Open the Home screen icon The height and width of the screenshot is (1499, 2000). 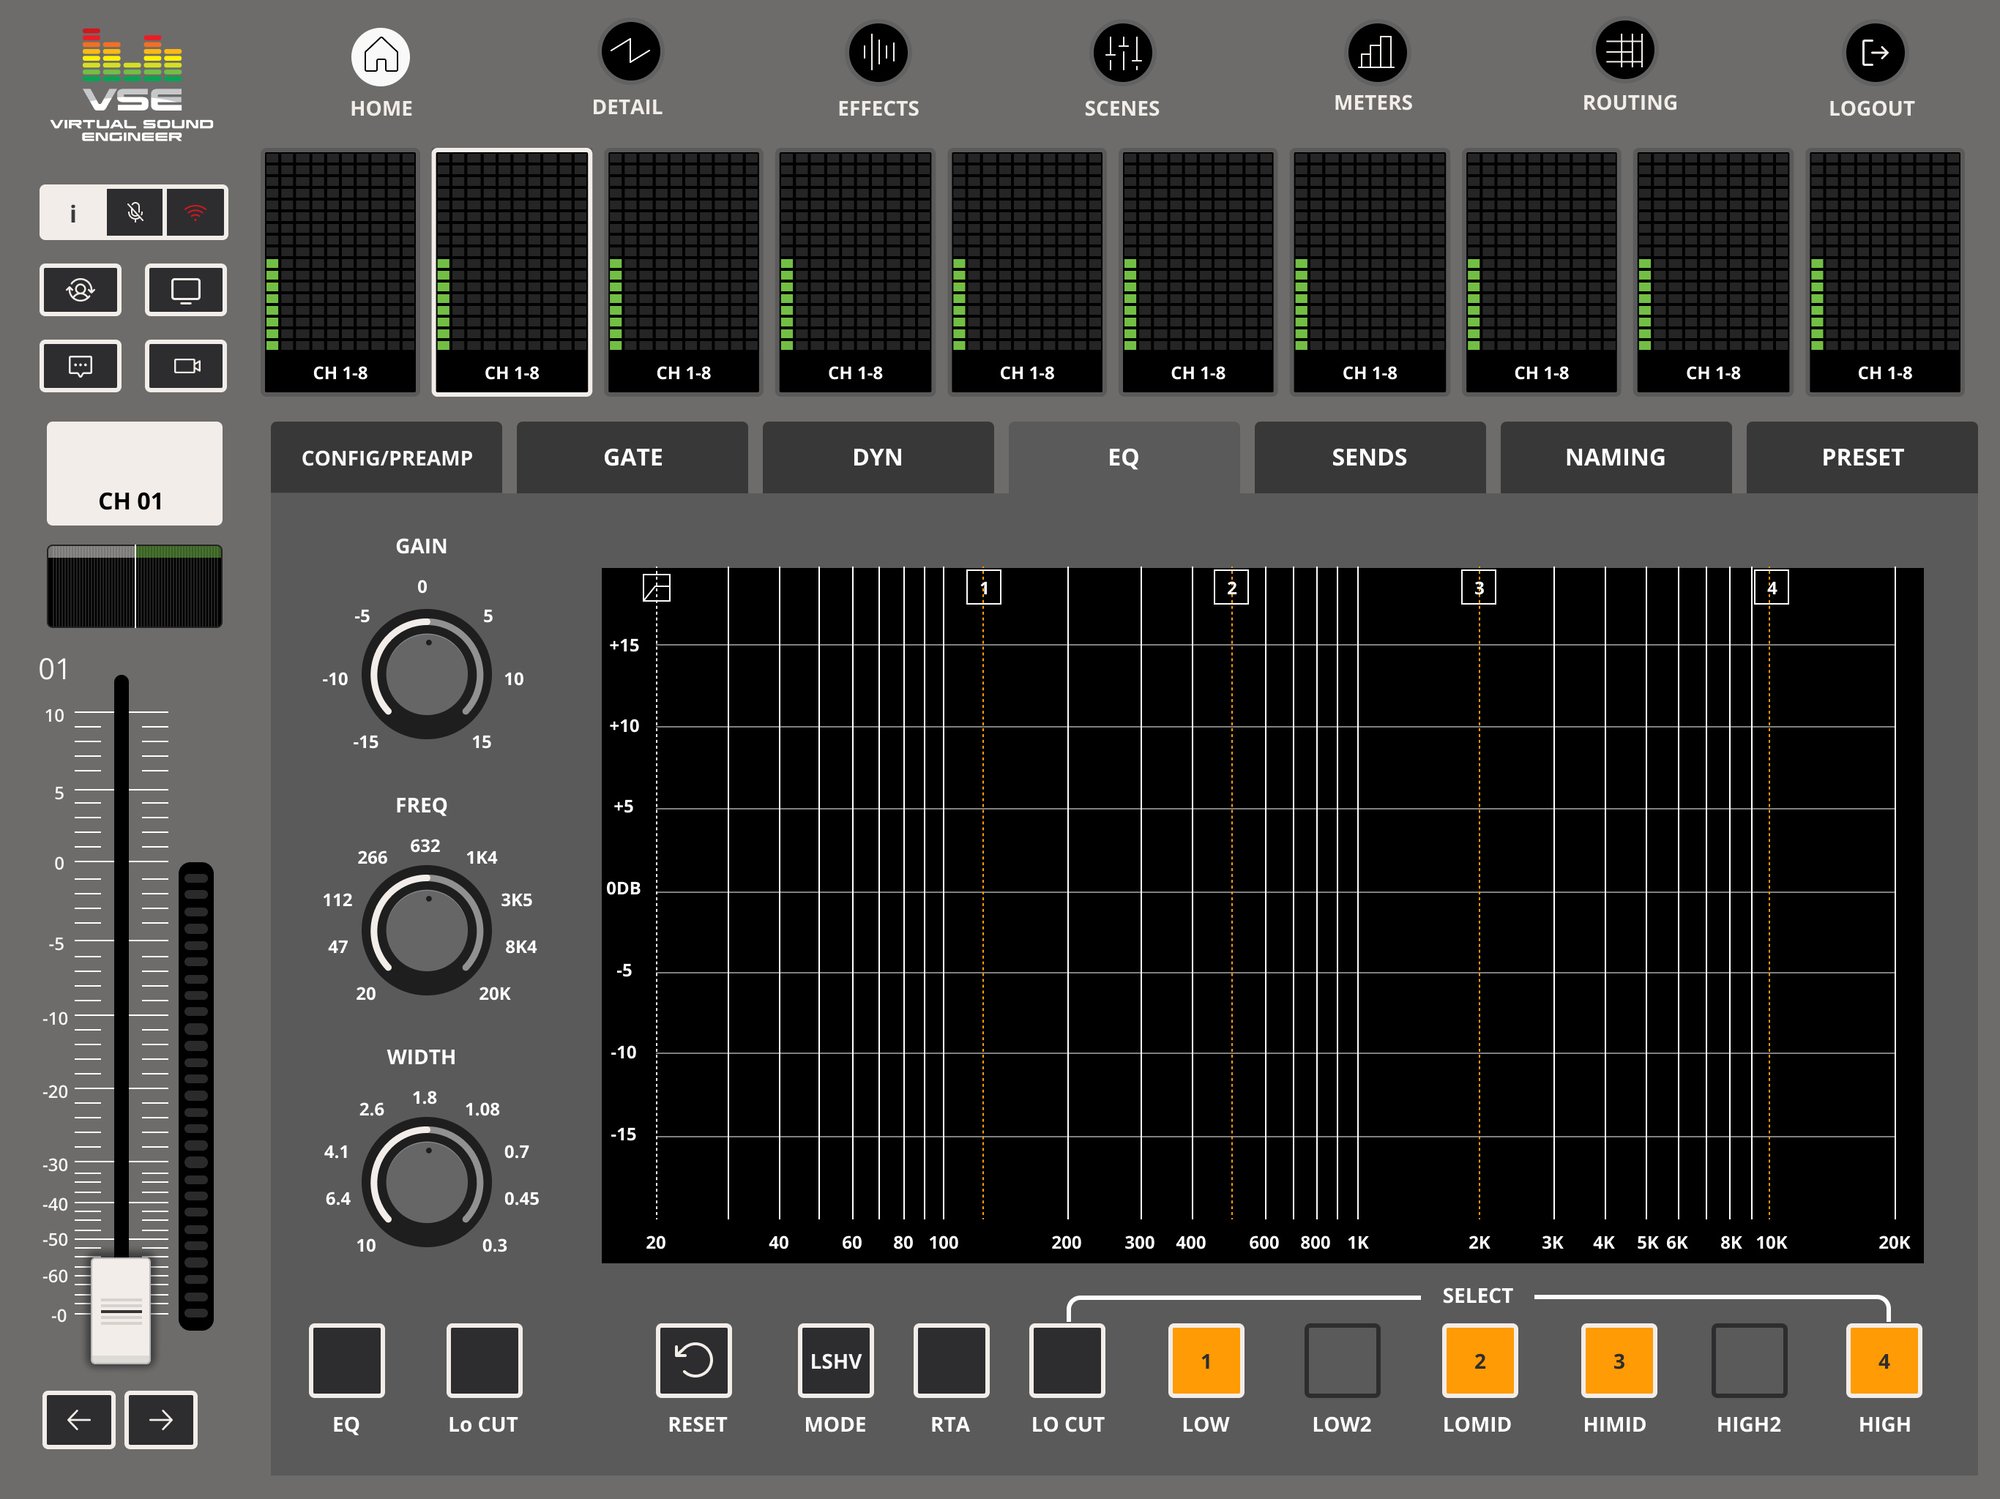pyautogui.click(x=381, y=55)
